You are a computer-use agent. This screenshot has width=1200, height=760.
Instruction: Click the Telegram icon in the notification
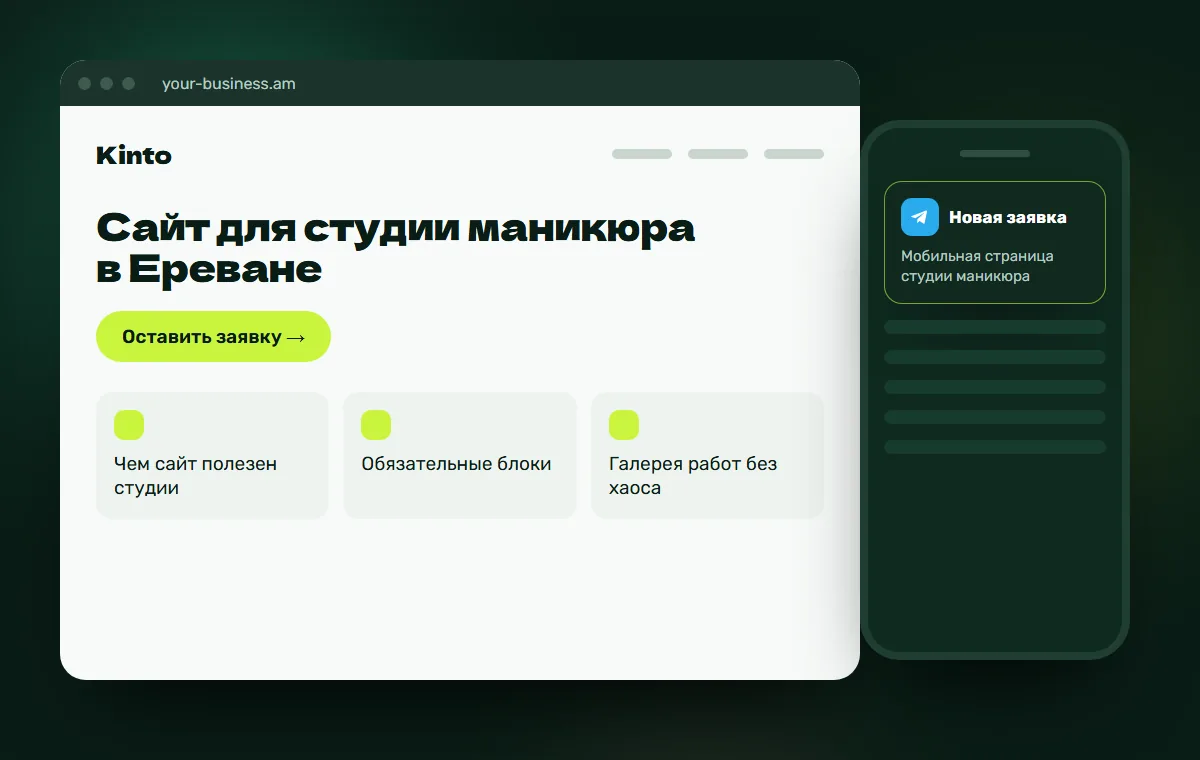[x=920, y=217]
